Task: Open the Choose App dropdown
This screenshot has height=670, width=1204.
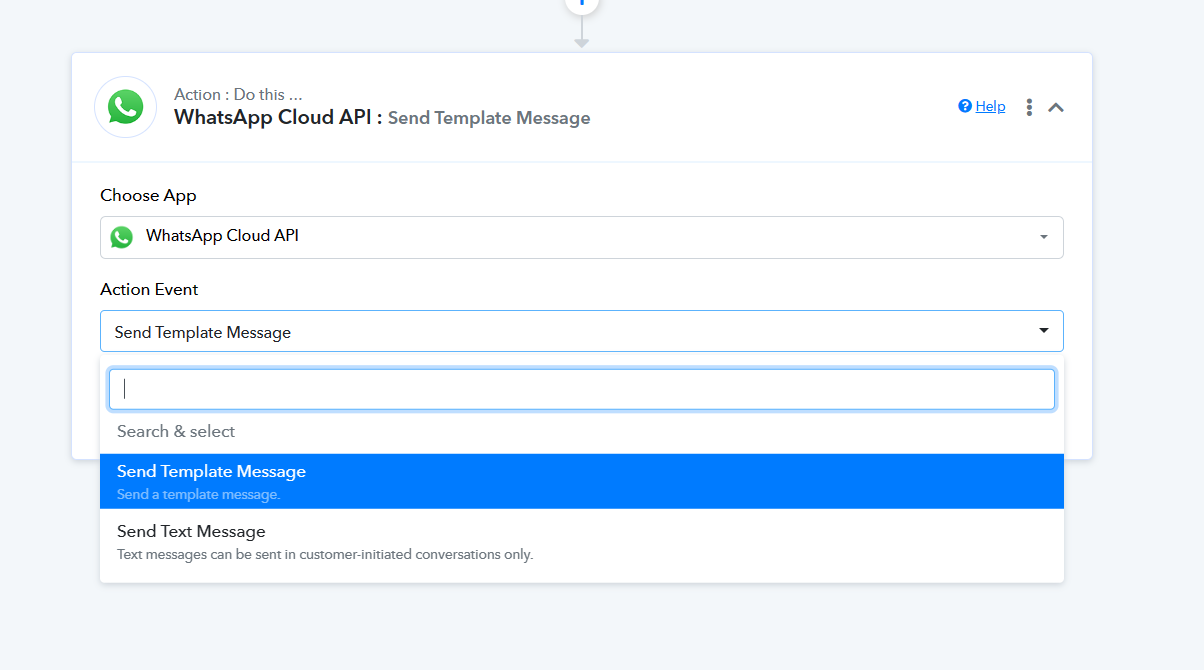Action: click(582, 237)
